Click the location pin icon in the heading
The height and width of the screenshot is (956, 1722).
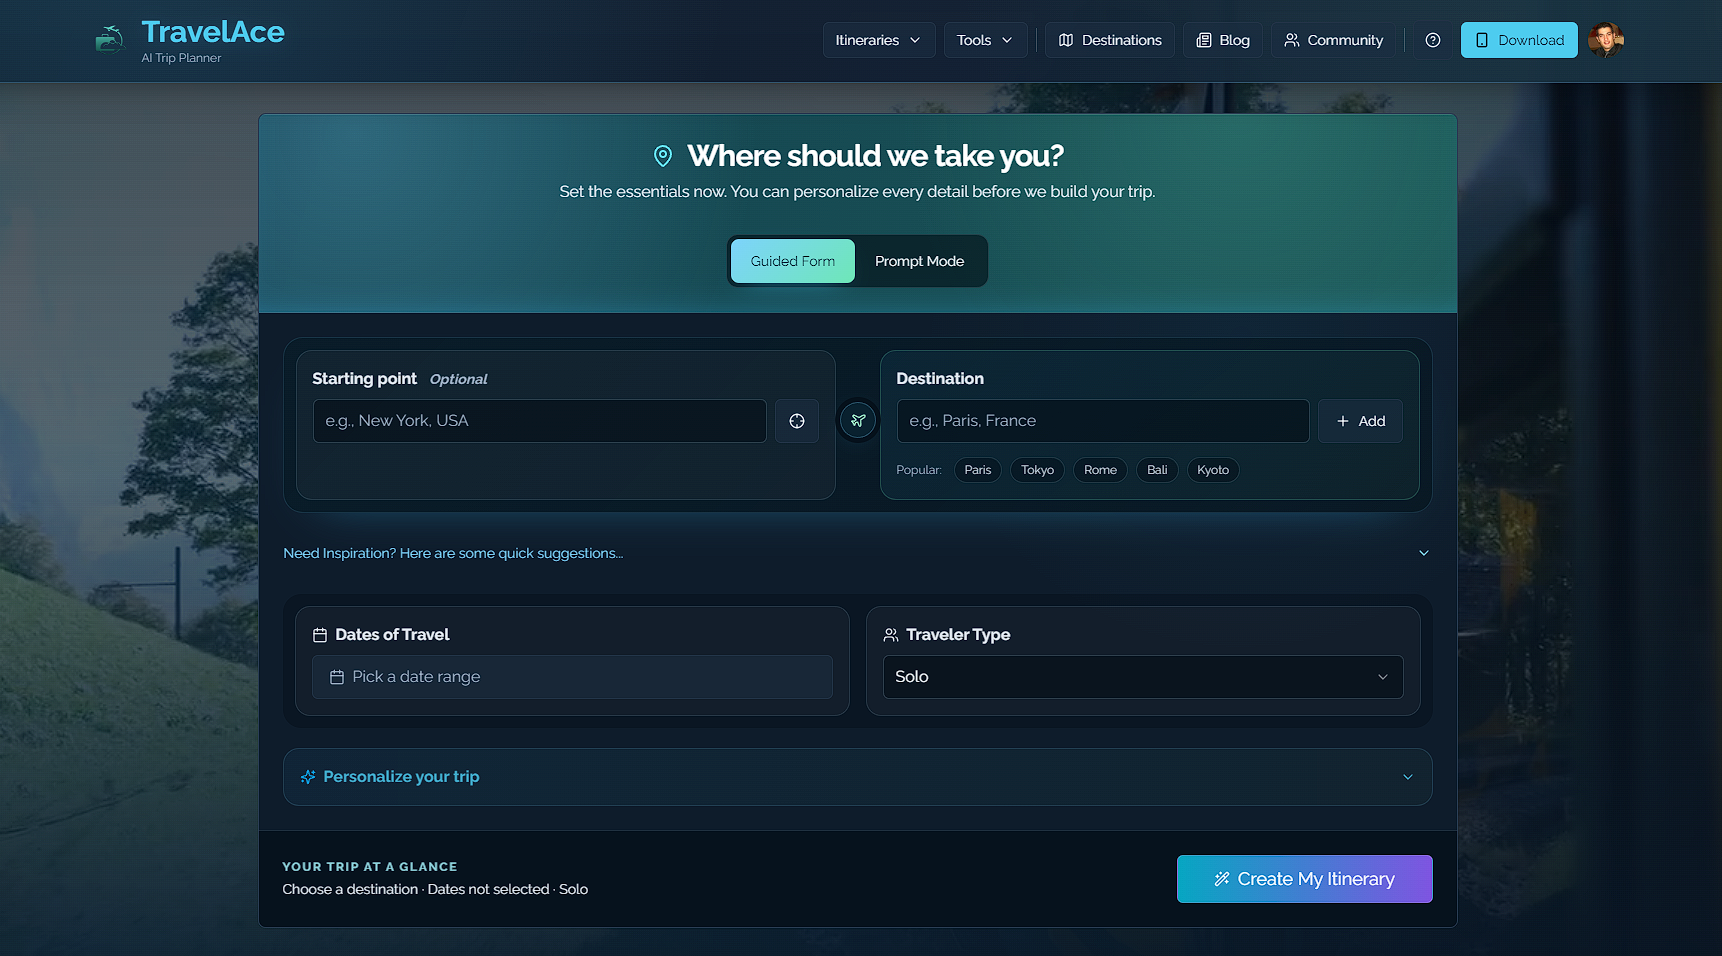pyautogui.click(x=662, y=156)
